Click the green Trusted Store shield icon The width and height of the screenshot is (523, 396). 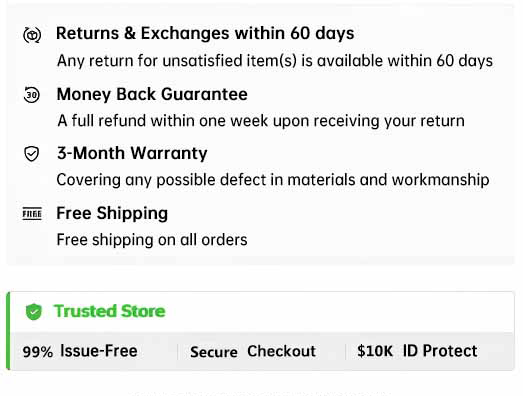click(34, 312)
